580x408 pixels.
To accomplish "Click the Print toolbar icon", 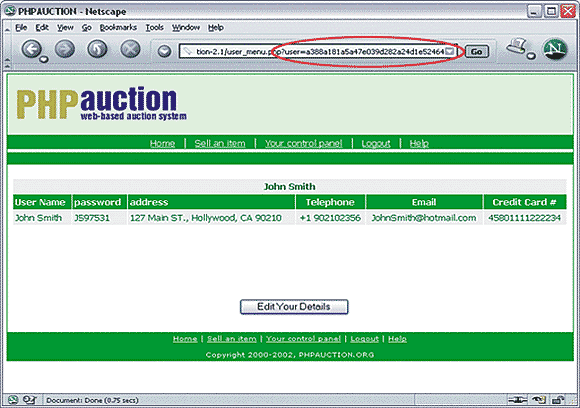I will pos(517,46).
